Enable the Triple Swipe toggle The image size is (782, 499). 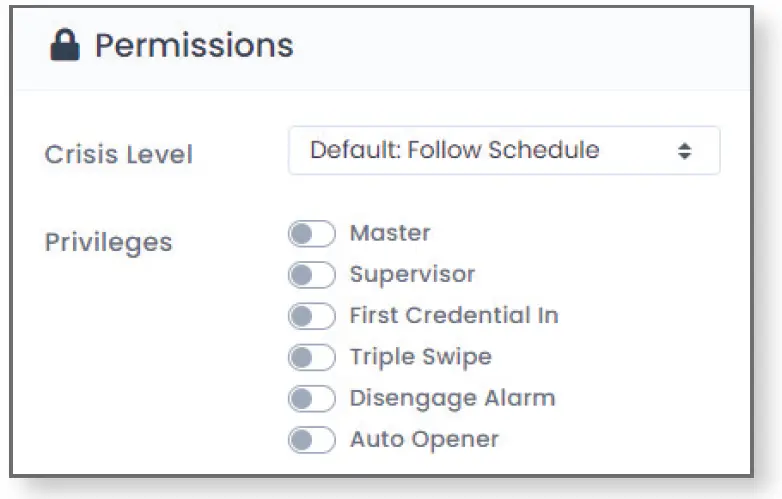tap(311, 357)
